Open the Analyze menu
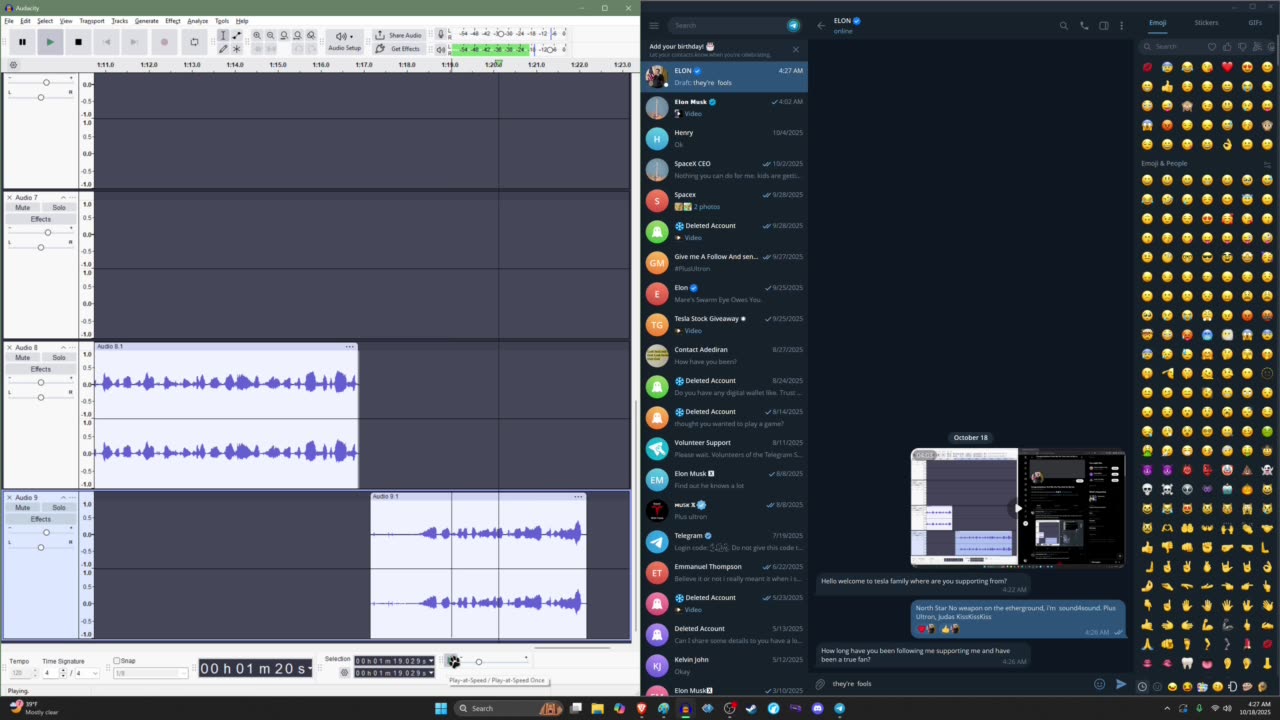 198,21
